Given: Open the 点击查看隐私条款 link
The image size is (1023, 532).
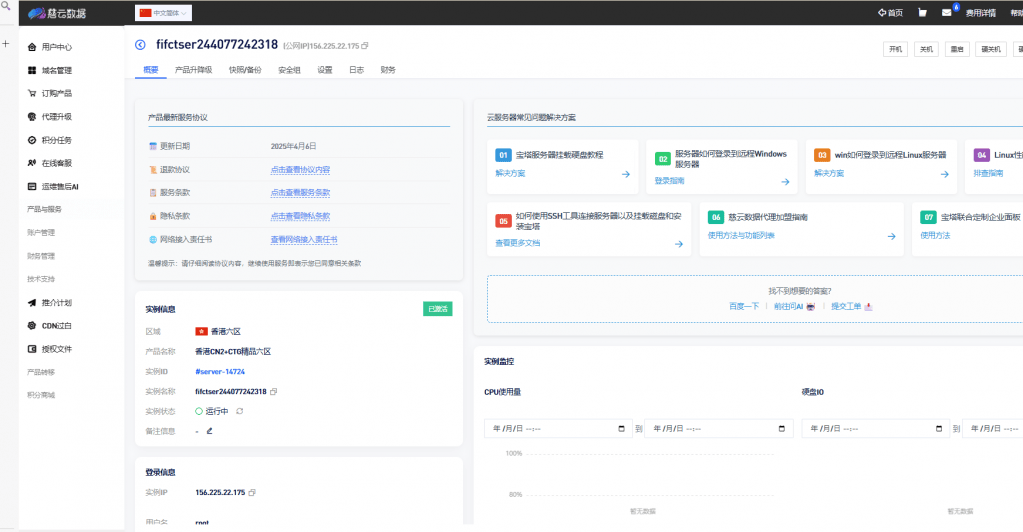Looking at the screenshot, I should pyautogui.click(x=300, y=216).
